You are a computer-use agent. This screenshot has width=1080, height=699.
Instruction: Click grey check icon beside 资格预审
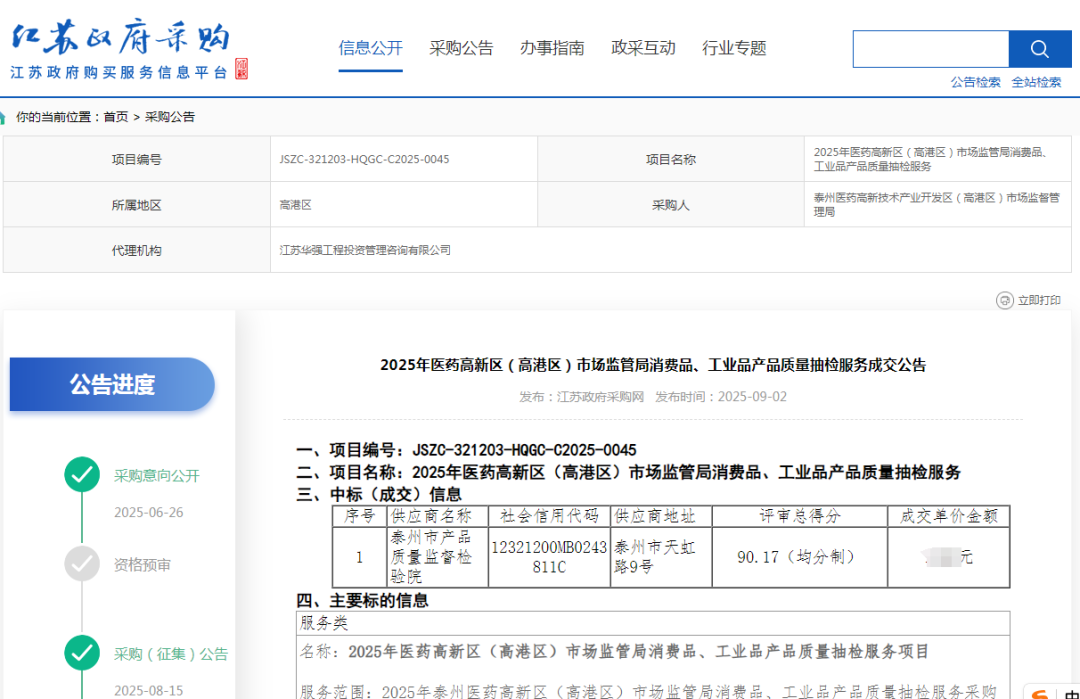click(x=82, y=564)
